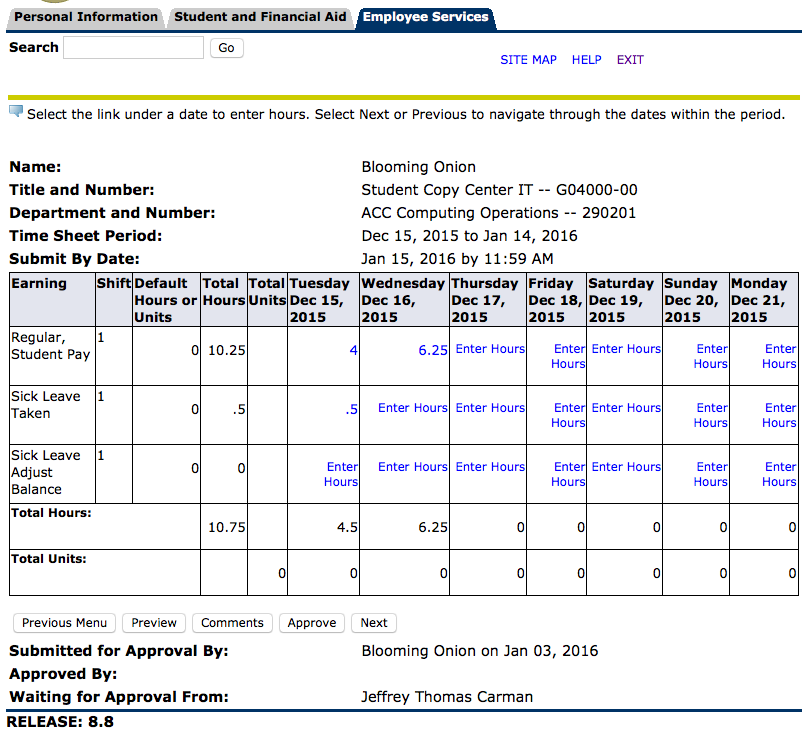Enter Hours for Sick Leave Adjust Balance on Sunday Dec 20
This screenshot has height=736, width=806.
(711, 474)
